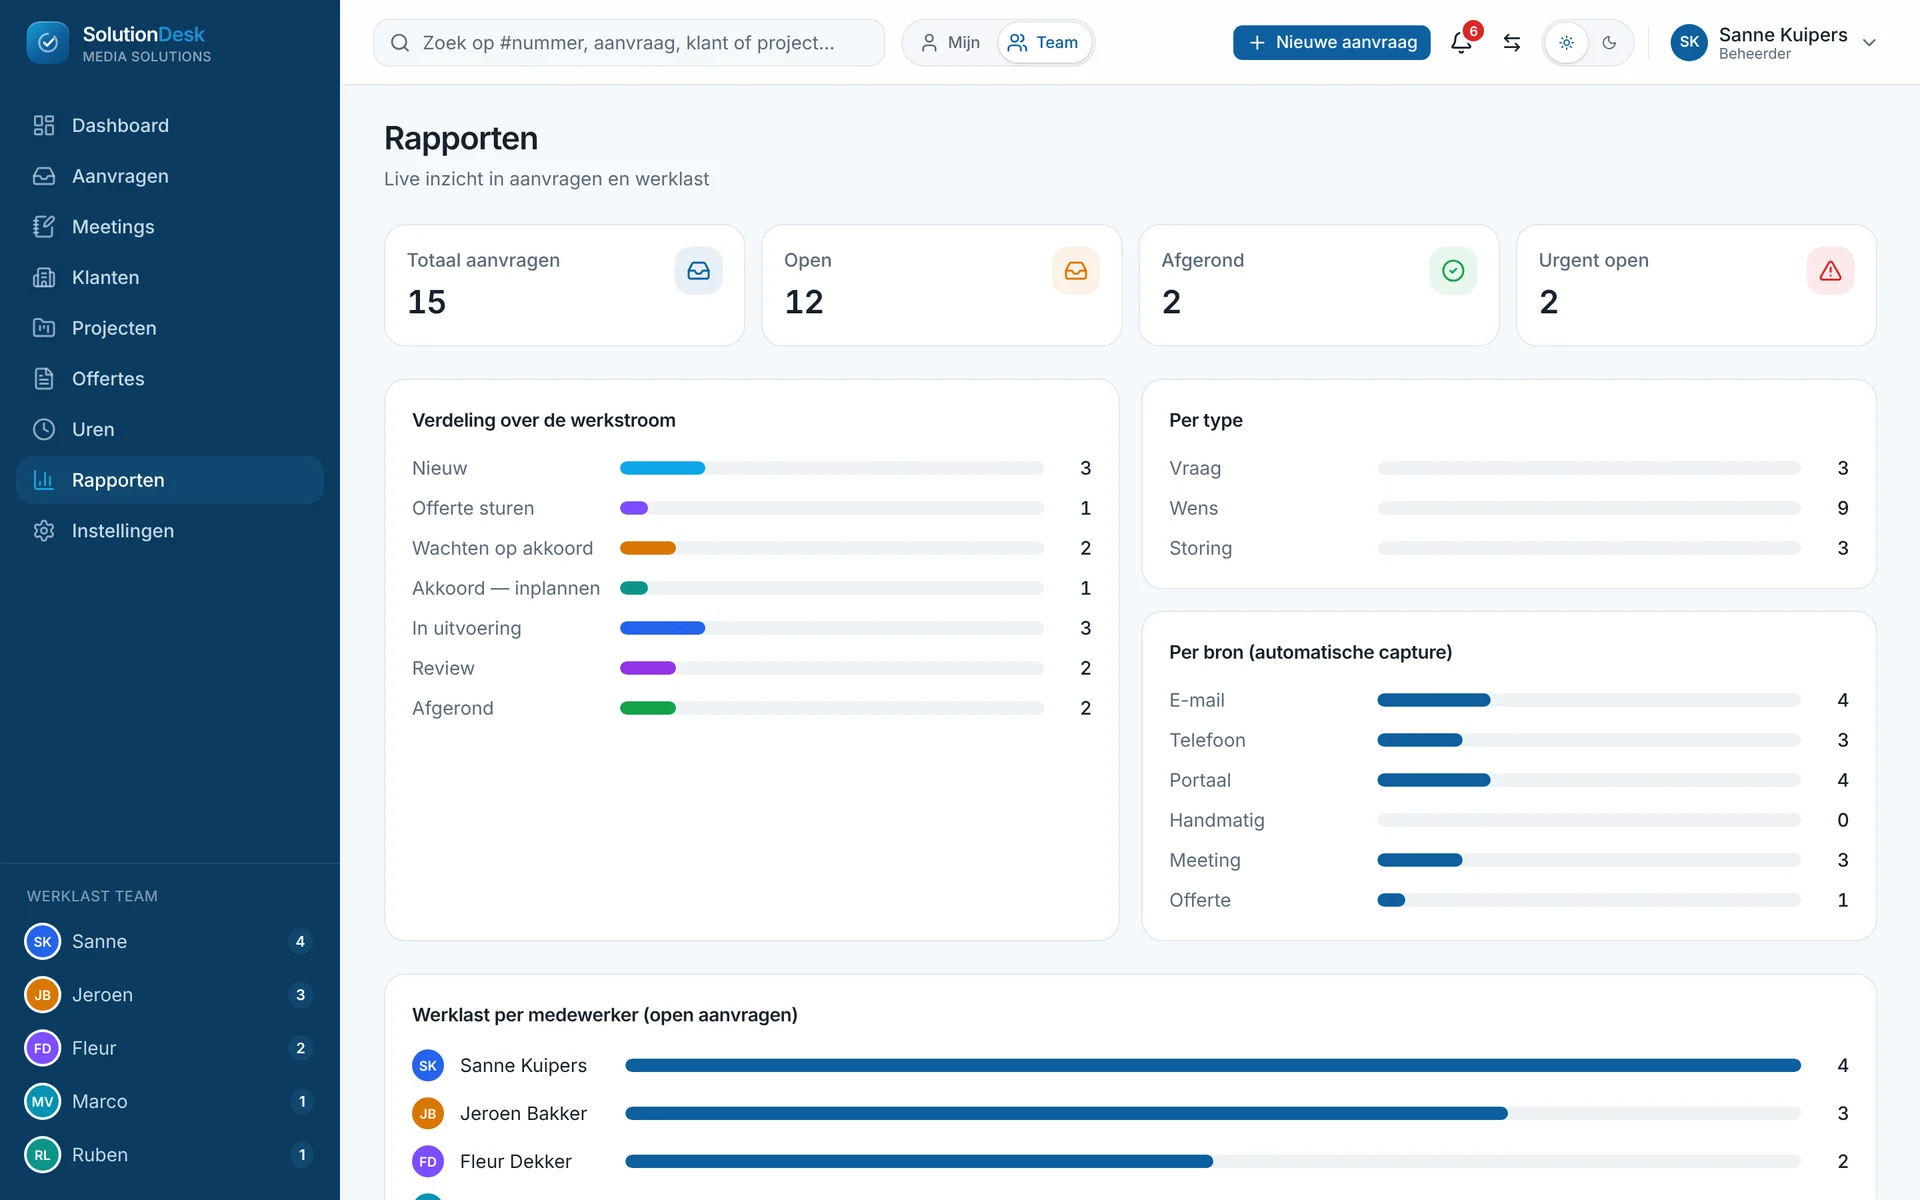Open the Sanne Kuipers Beheerder profile dropdown
Viewport: 1920px width, 1200px height.
(x=1773, y=43)
